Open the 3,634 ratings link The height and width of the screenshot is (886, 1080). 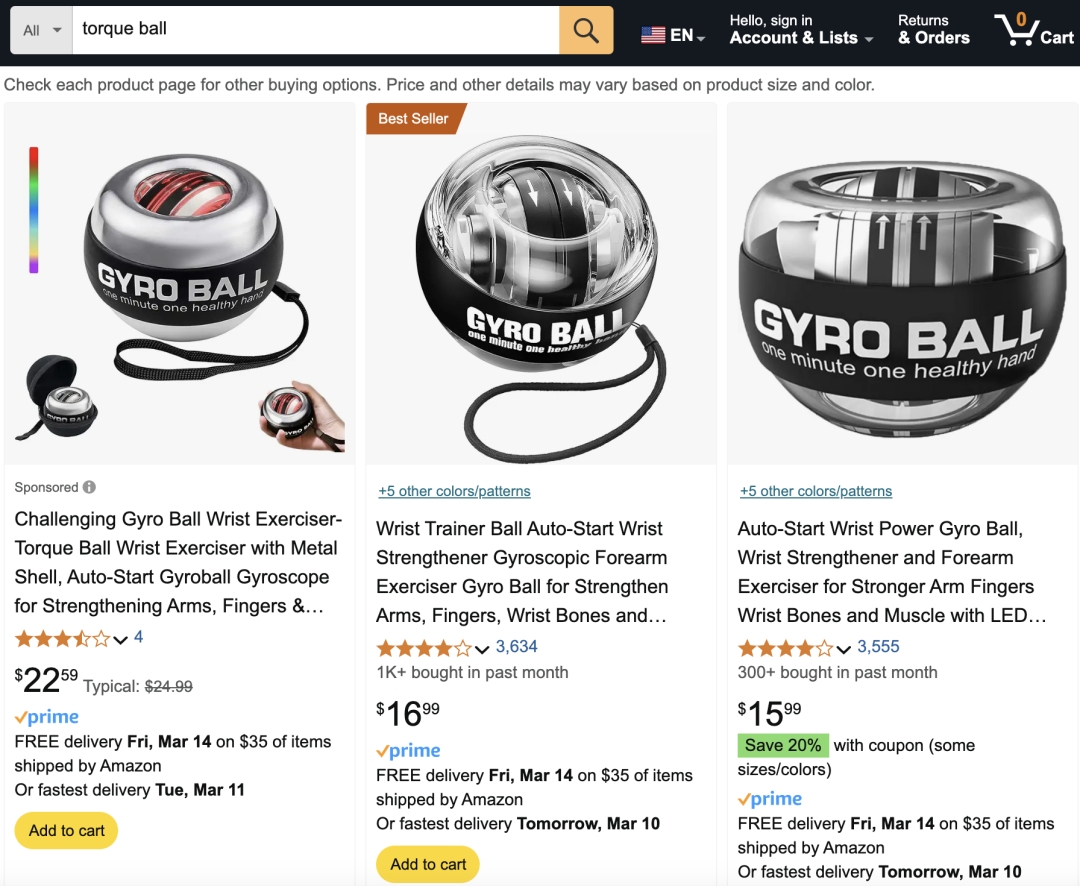(x=516, y=646)
